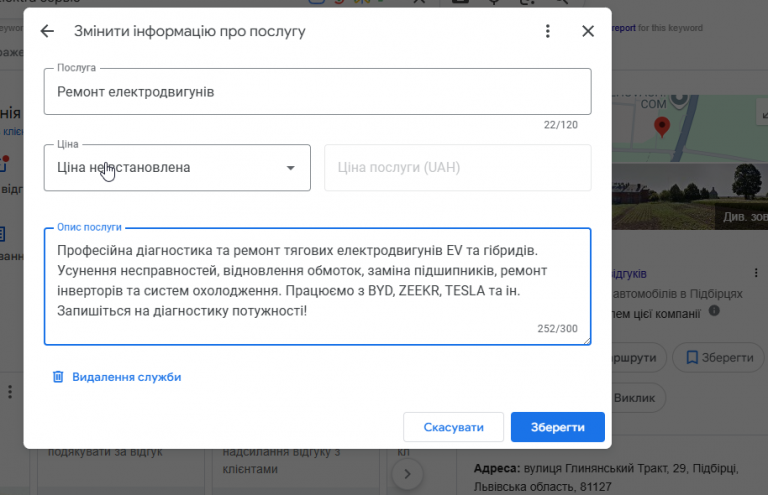This screenshot has width=768, height=495.
Task: Click the right chevron arrow in background carousel
Action: 407,474
